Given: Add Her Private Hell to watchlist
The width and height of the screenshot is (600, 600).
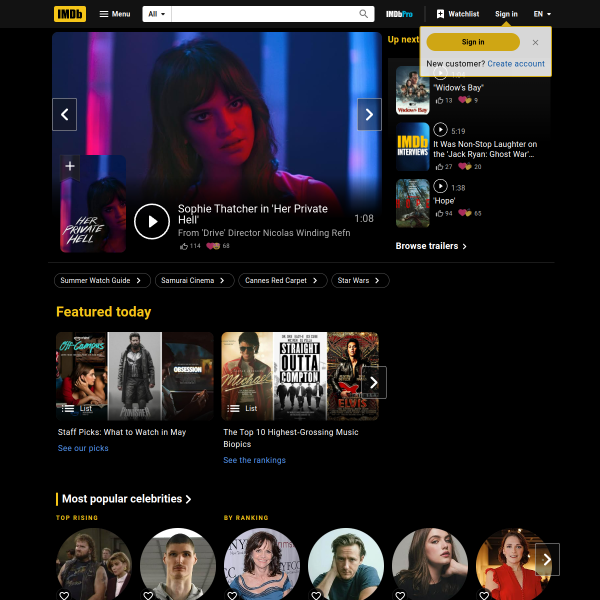Looking at the screenshot, I should point(70,167).
